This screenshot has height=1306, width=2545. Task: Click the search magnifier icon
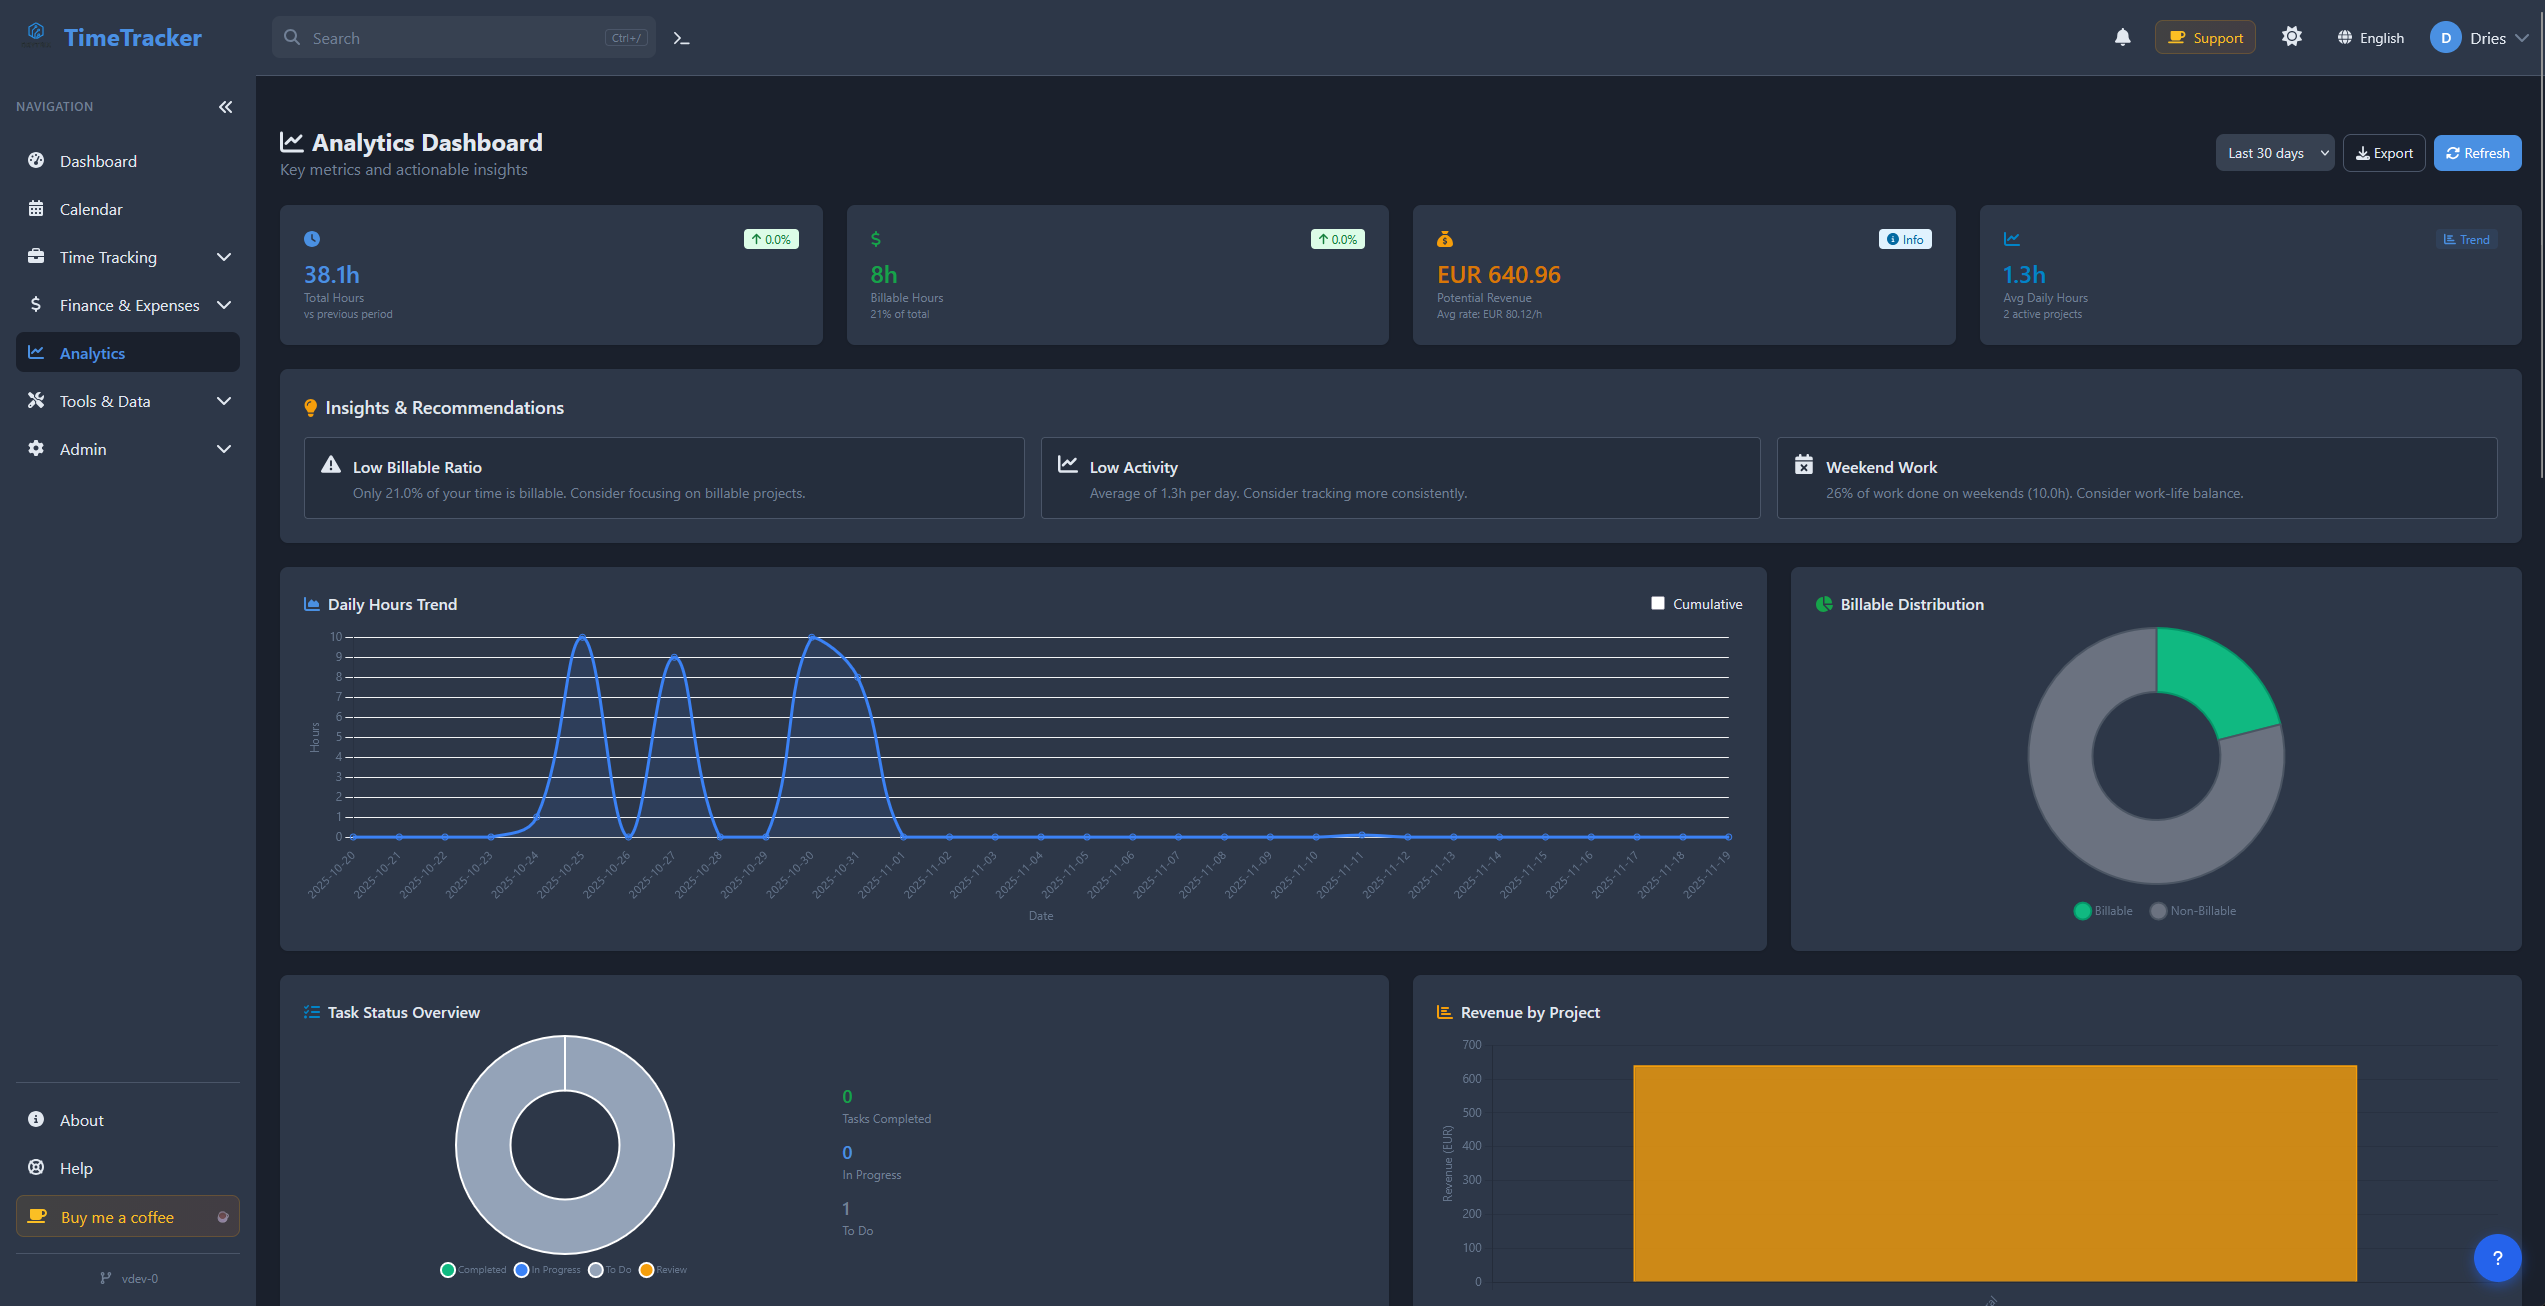291,37
